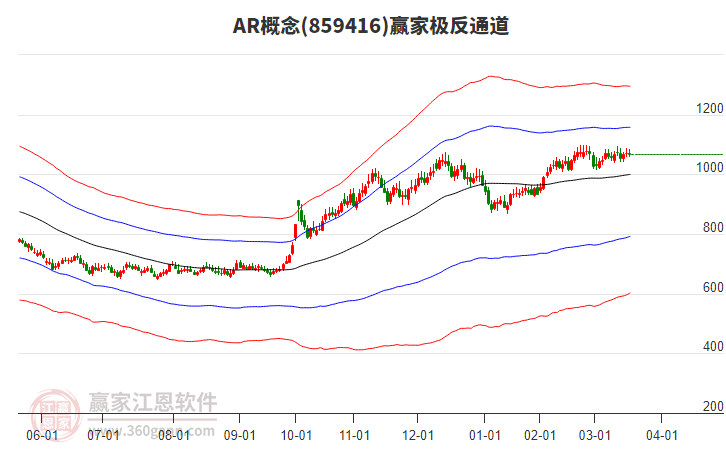The image size is (726, 450).
Task: Select the 11-01 date label
Action: coord(354,436)
